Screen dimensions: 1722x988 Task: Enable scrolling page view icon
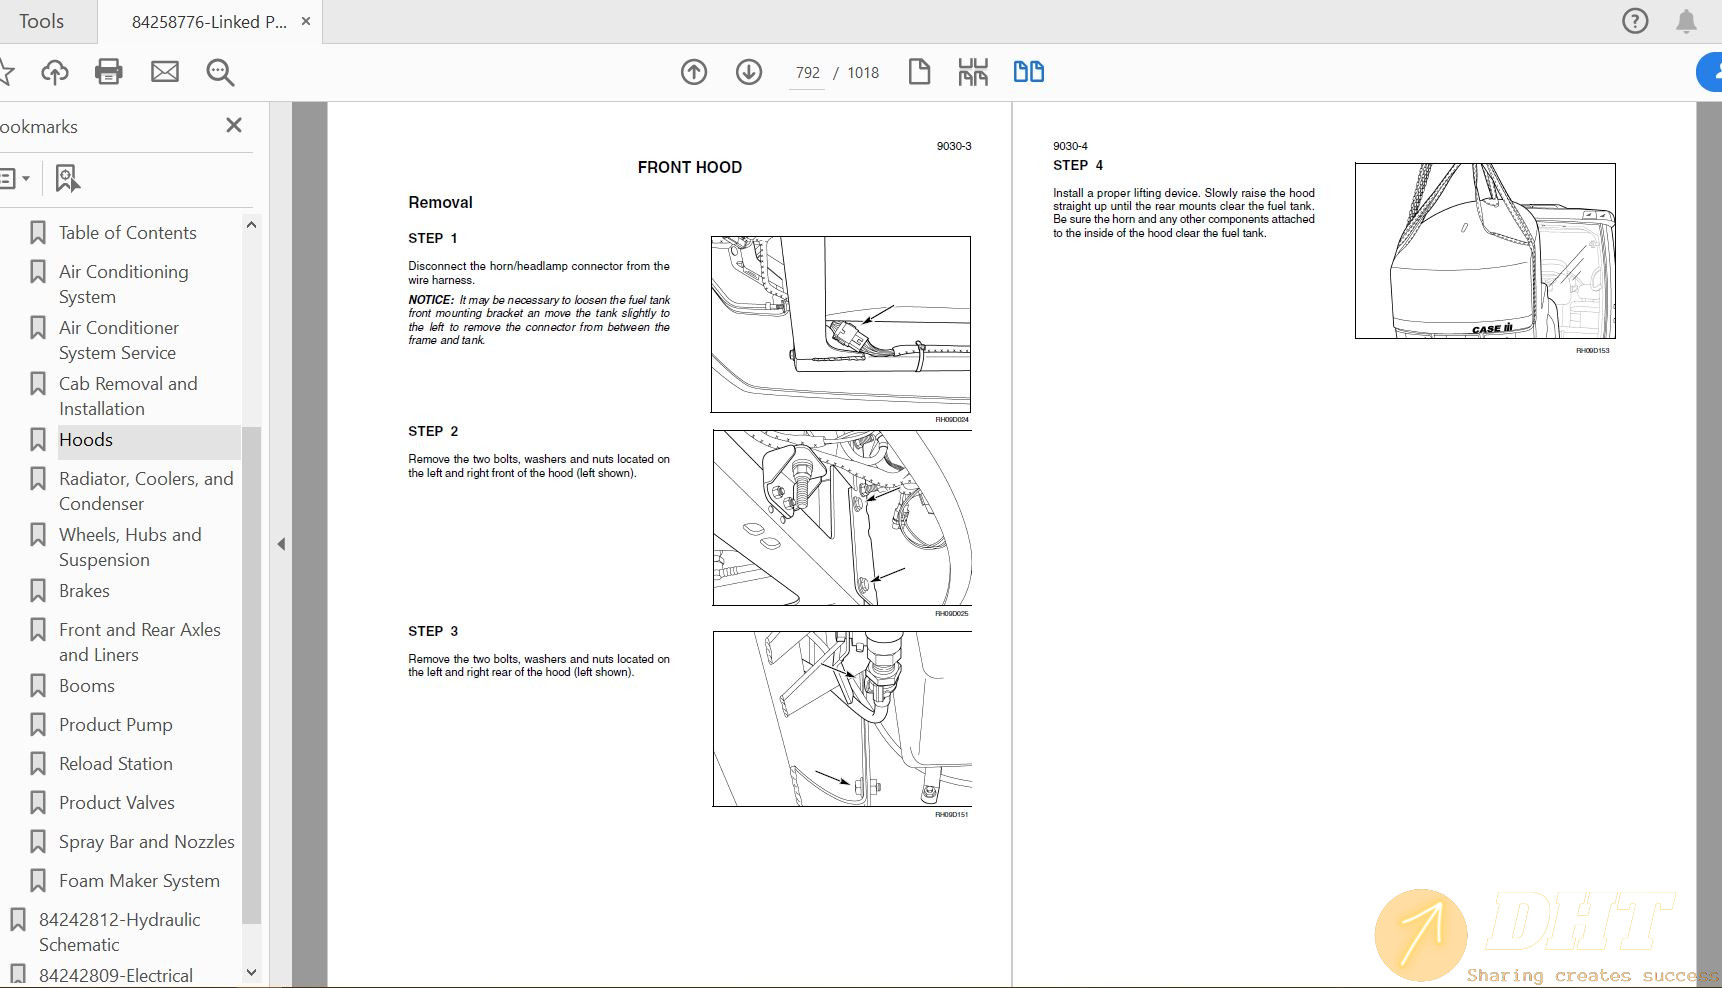pyautogui.click(x=973, y=72)
